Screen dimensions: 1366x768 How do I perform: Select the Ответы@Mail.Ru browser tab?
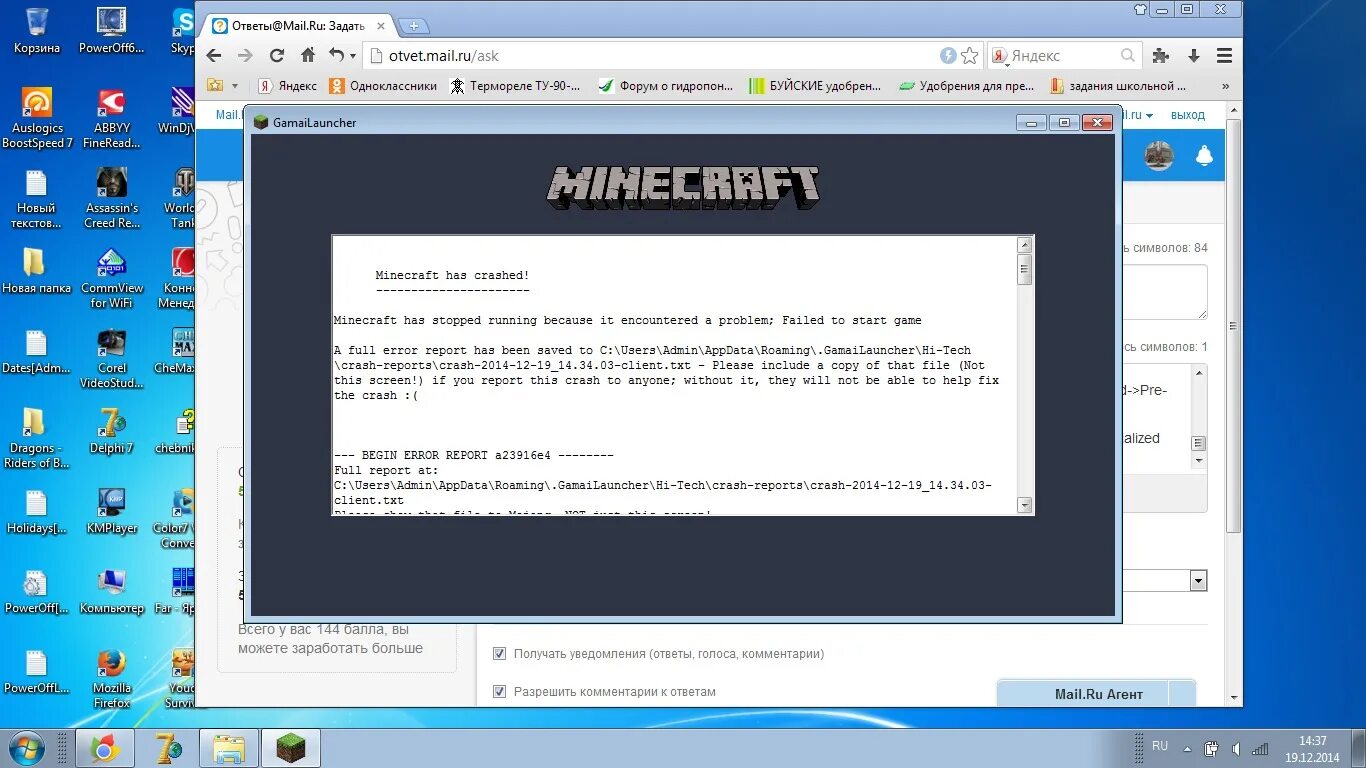pyautogui.click(x=296, y=26)
